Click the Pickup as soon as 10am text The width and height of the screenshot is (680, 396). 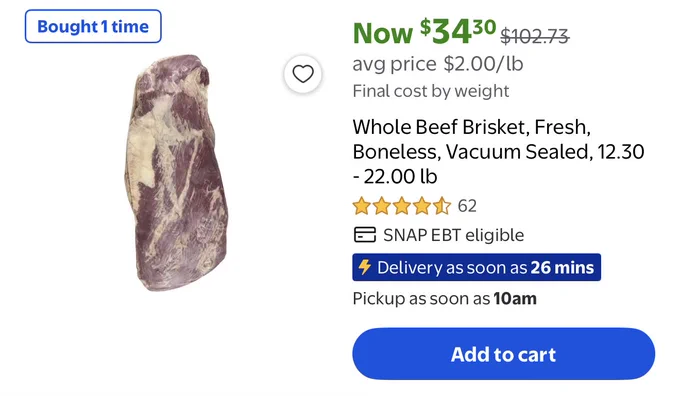click(445, 299)
